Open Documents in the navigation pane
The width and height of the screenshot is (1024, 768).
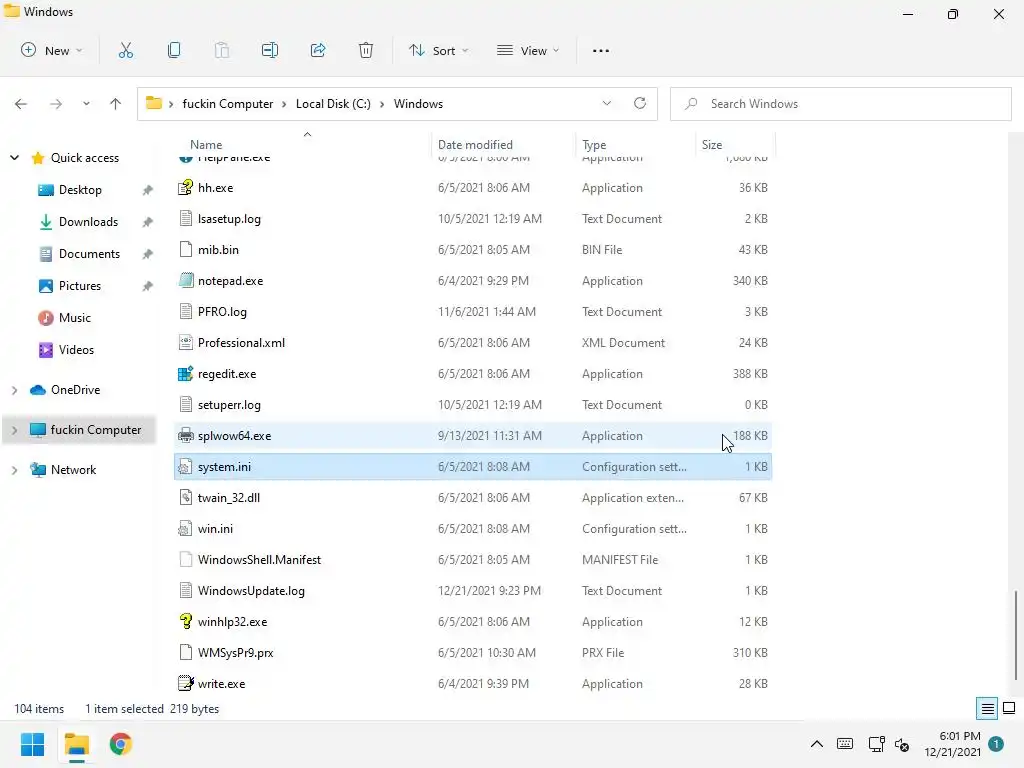(89, 254)
